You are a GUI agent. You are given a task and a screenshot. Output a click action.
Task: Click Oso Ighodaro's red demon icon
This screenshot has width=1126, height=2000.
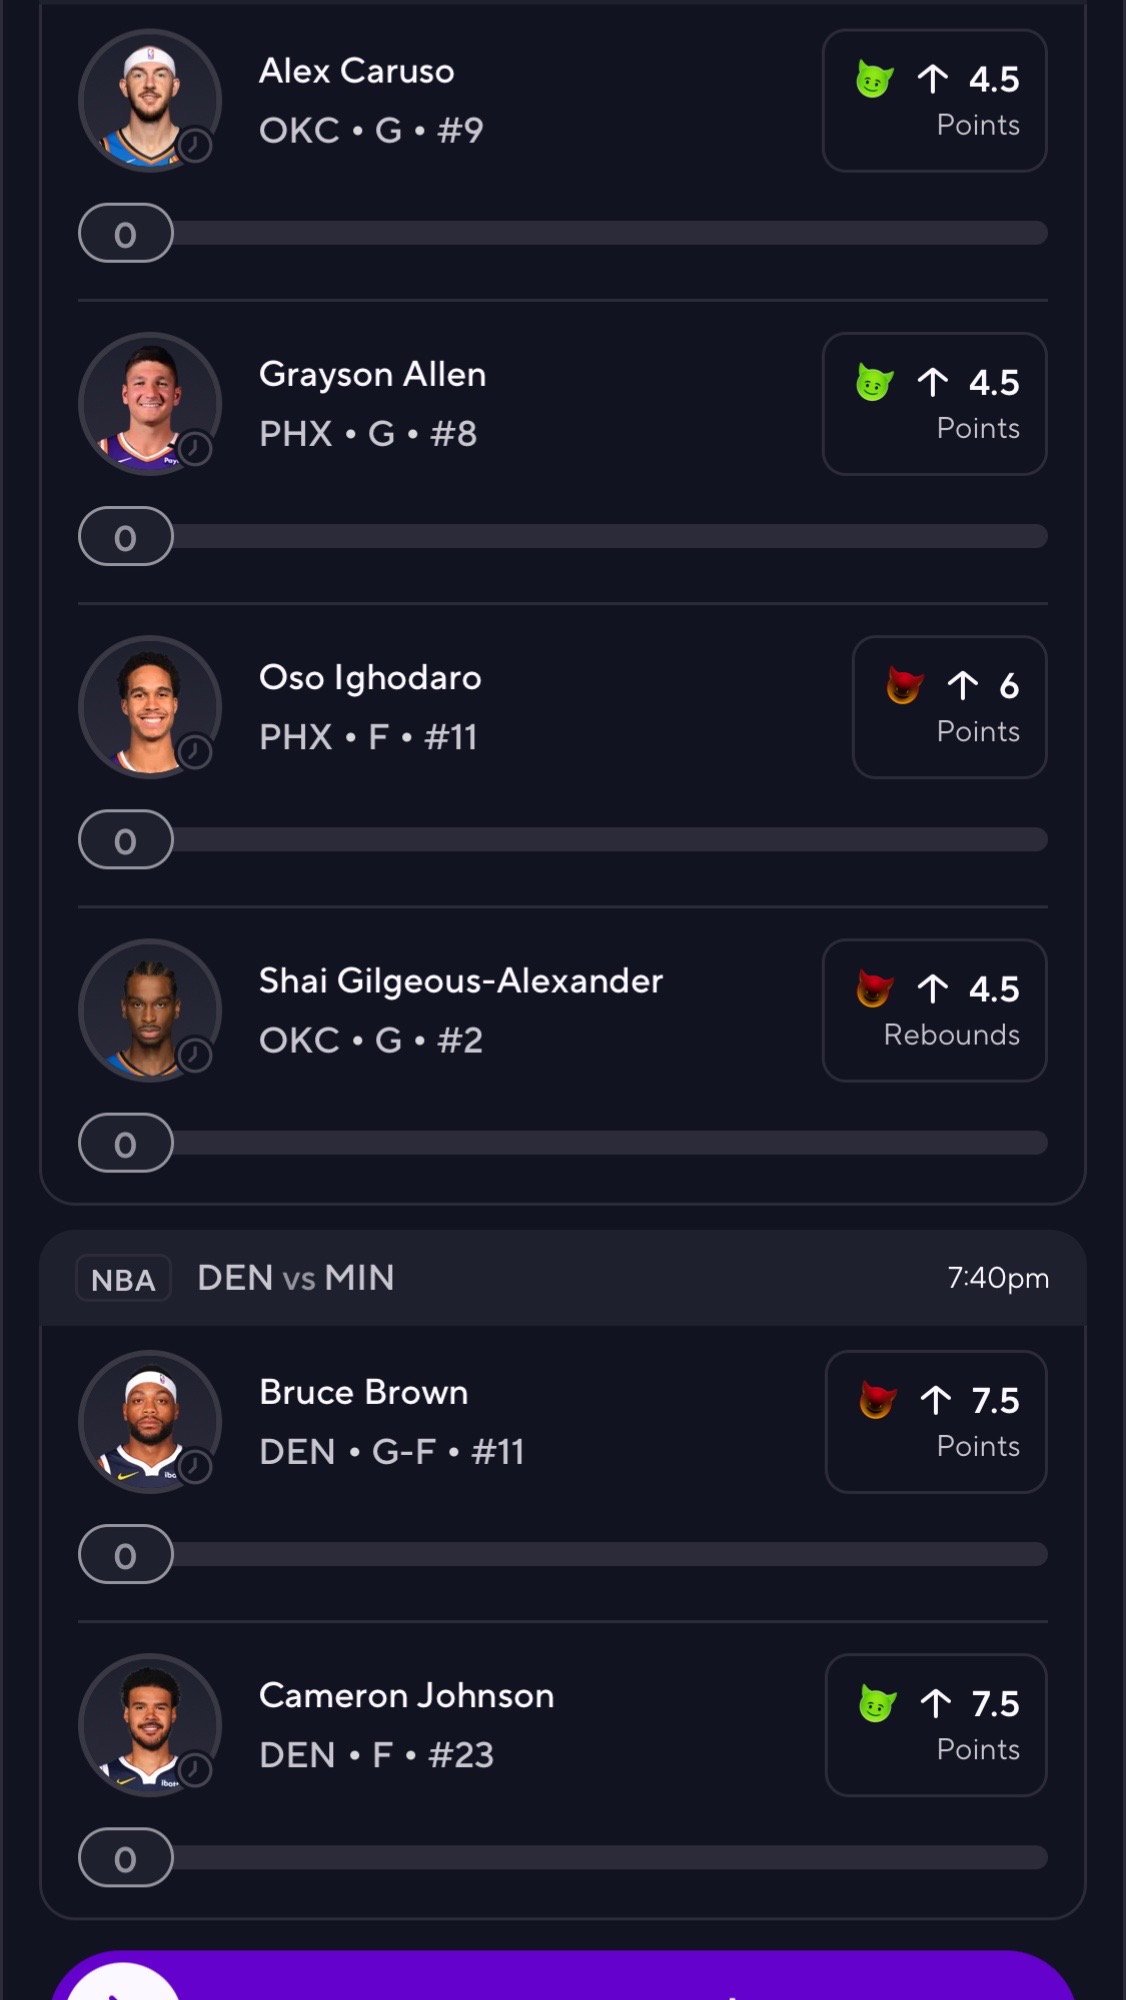904,685
